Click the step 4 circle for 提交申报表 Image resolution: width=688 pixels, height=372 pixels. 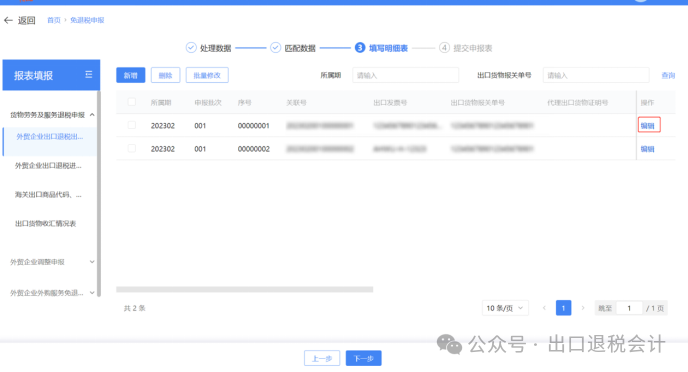pos(444,47)
